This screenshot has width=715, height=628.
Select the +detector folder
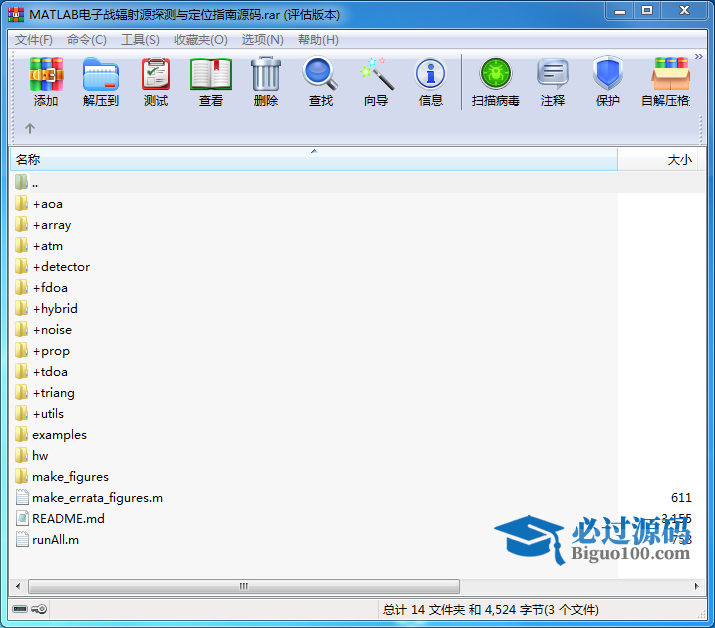[52, 267]
